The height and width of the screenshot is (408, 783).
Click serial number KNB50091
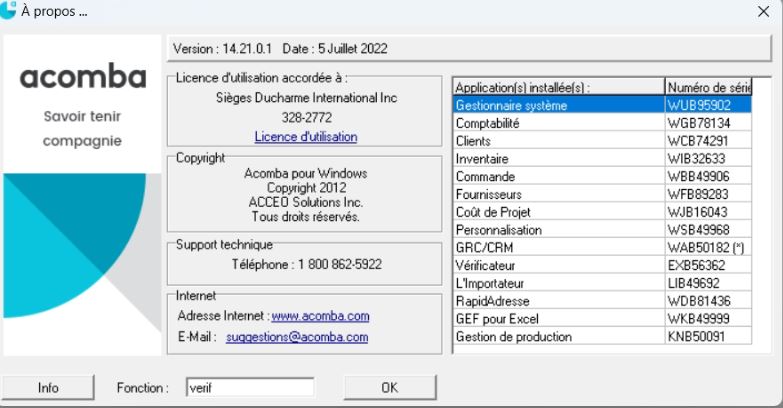click(x=696, y=337)
